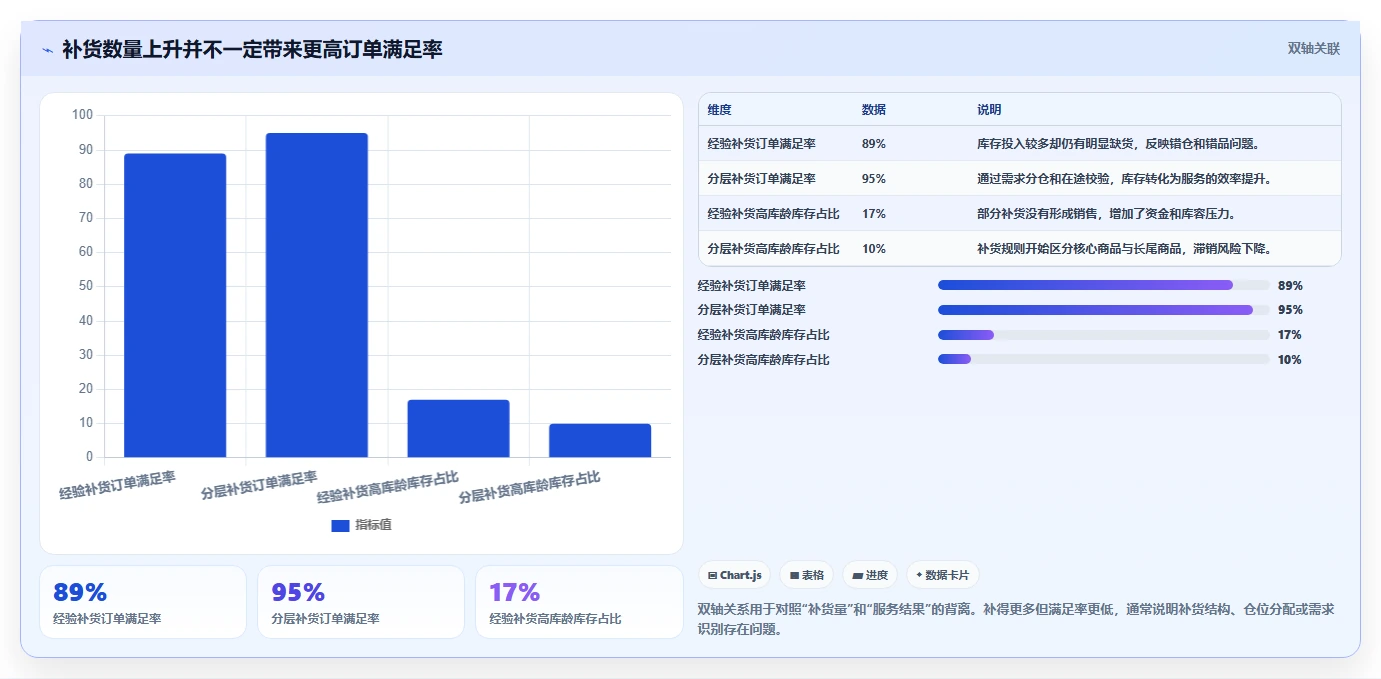1381x679 pixels.
Task: Click the y-axis tick value 50
Action: [86, 286]
